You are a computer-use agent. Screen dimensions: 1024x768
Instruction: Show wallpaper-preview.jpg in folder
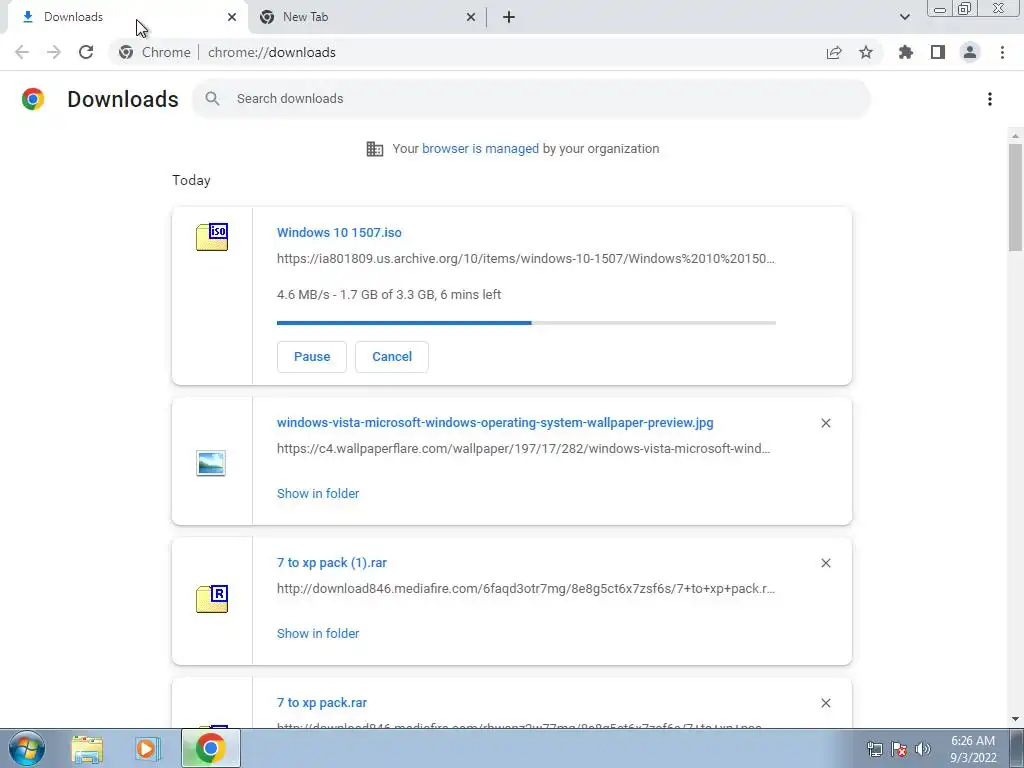(x=318, y=494)
